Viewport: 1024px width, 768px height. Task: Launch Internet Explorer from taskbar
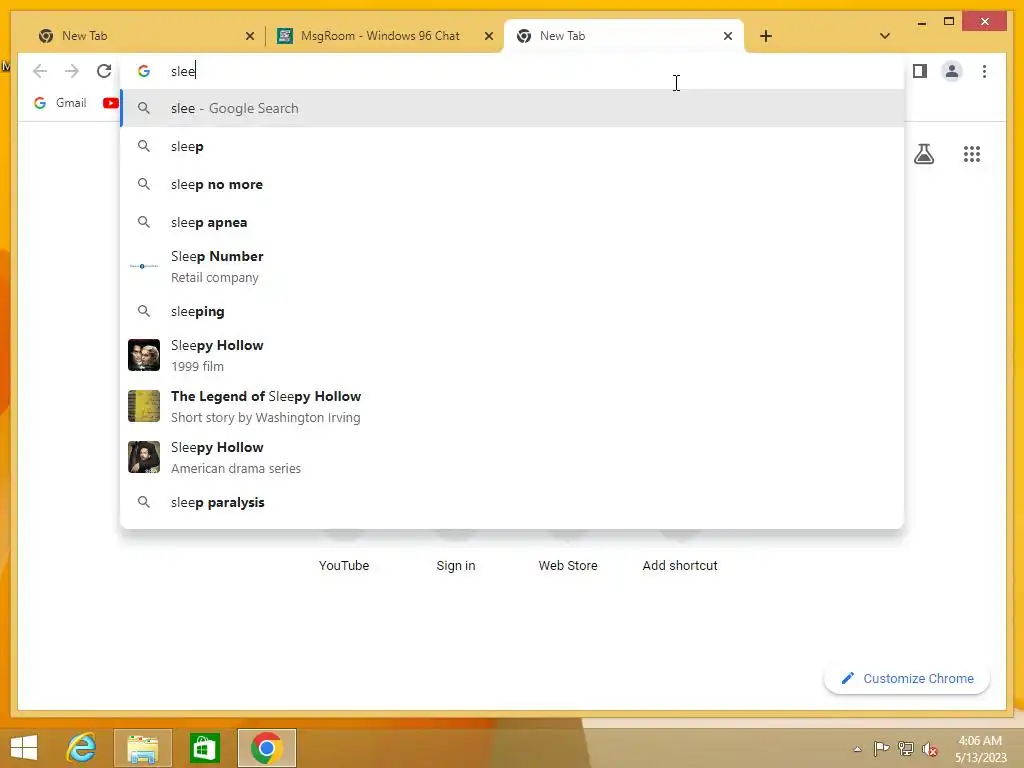(x=82, y=748)
